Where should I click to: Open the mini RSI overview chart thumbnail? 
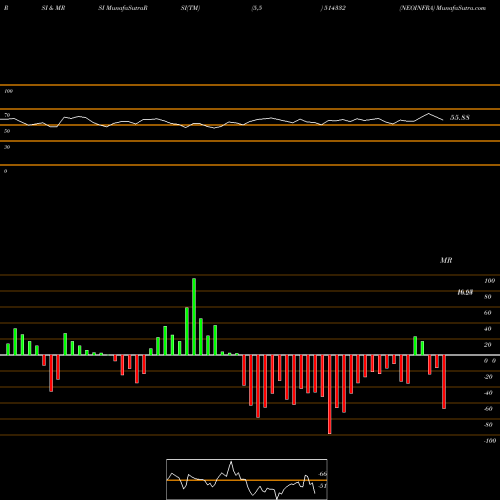click(x=247, y=479)
